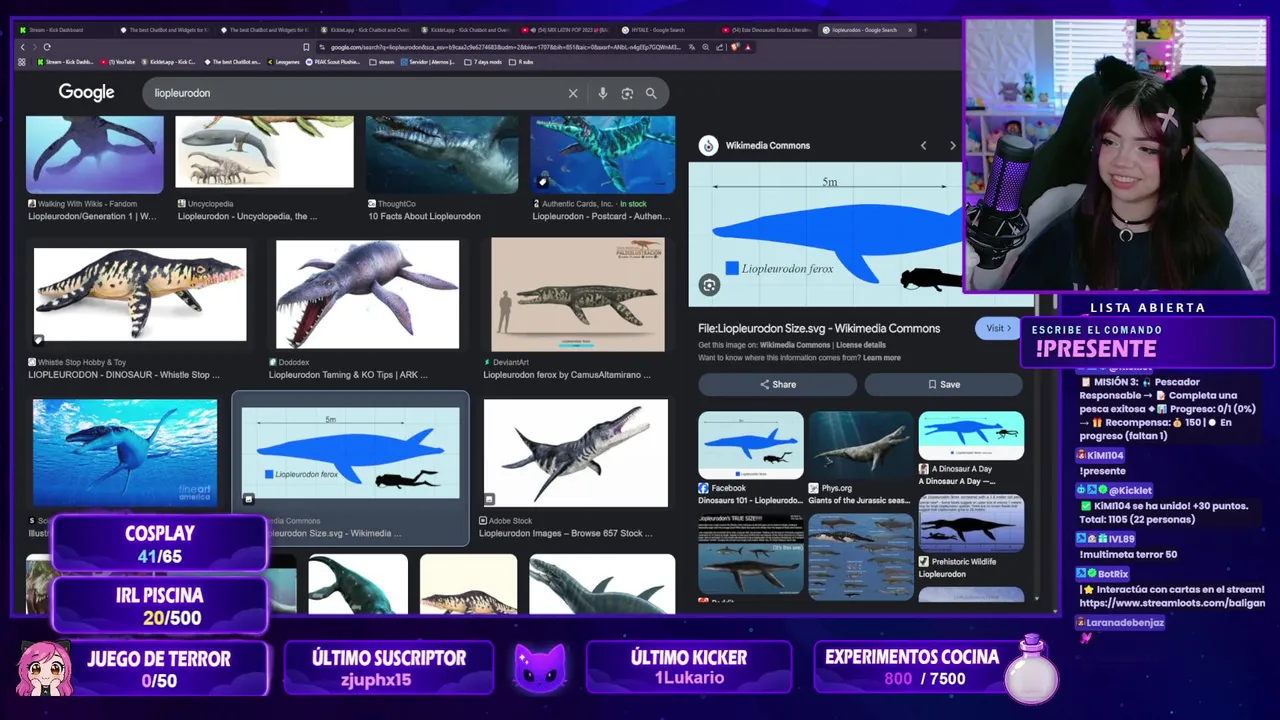Open the Dododex Liopleurodon Taming image

(x=367, y=294)
